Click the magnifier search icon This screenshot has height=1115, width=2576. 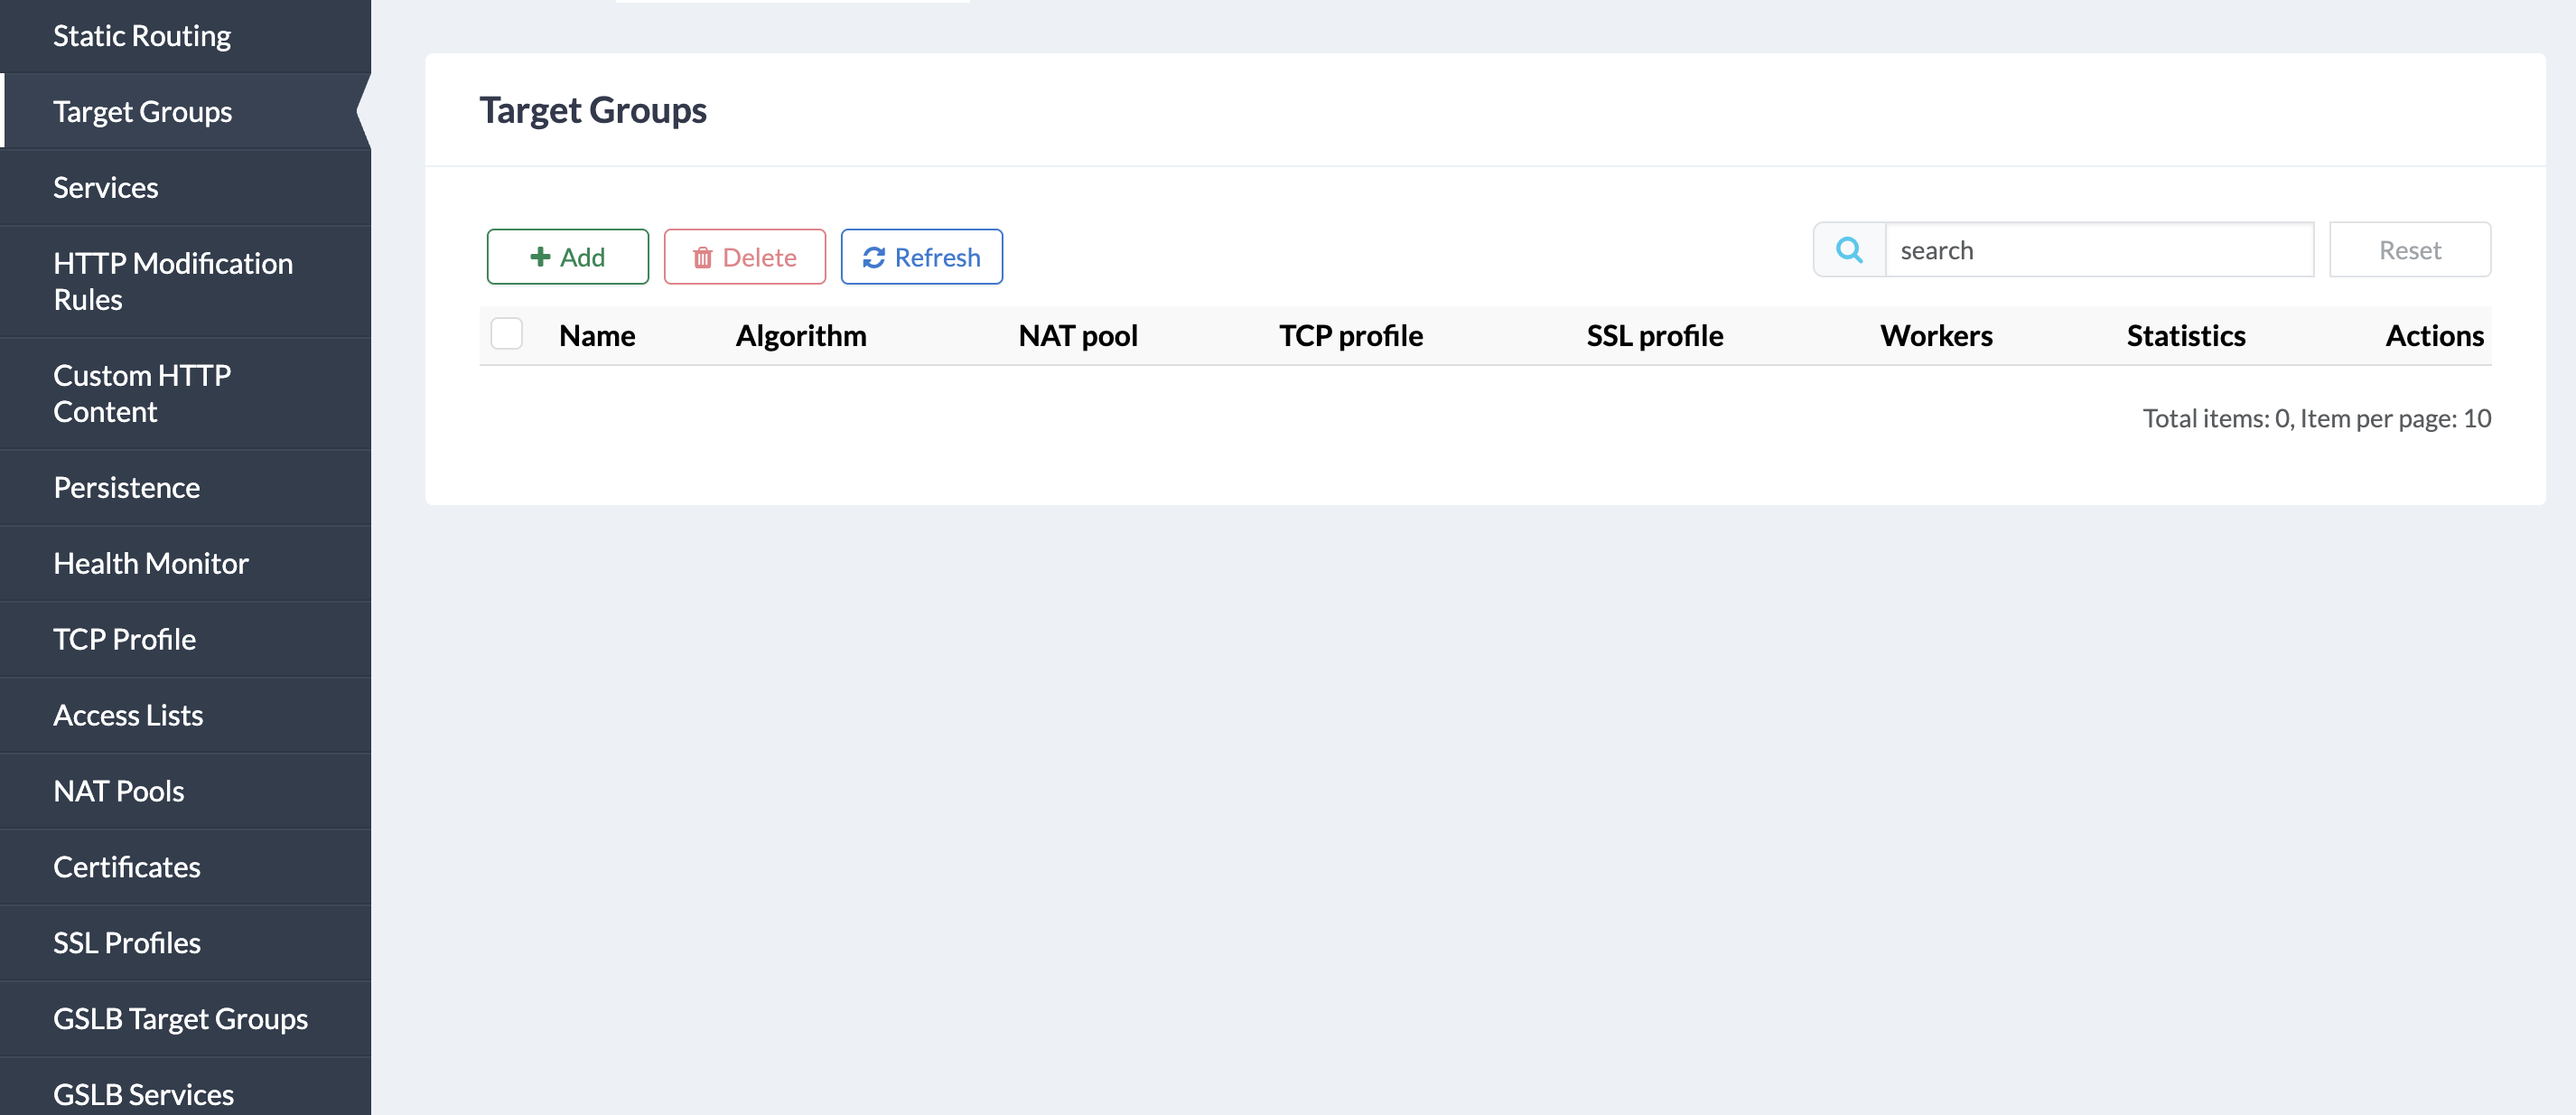pos(1849,250)
